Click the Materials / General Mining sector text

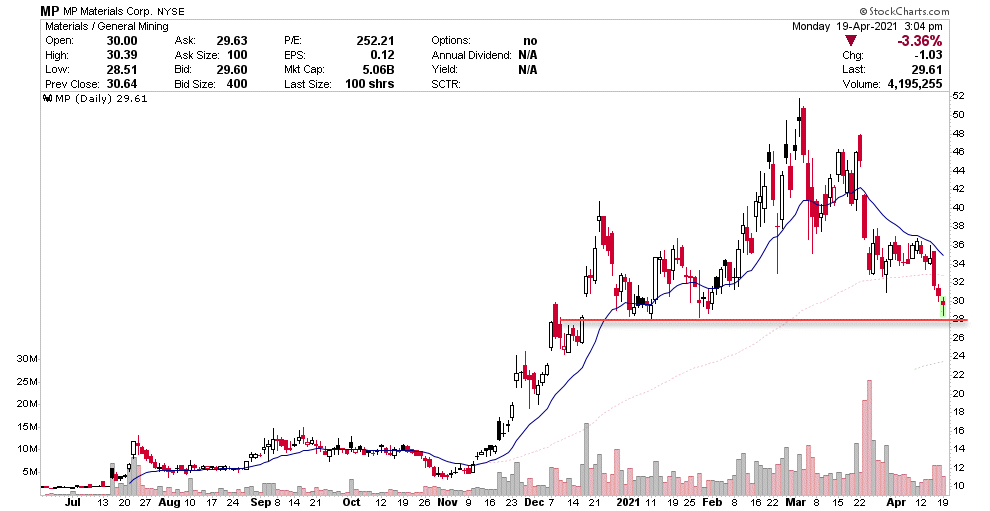point(107,27)
